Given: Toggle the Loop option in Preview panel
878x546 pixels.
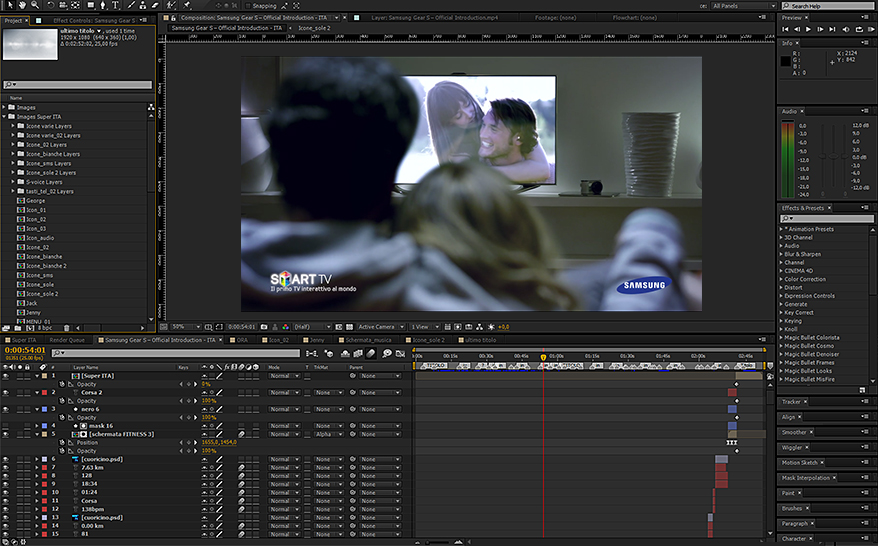Looking at the screenshot, I should (859, 29).
